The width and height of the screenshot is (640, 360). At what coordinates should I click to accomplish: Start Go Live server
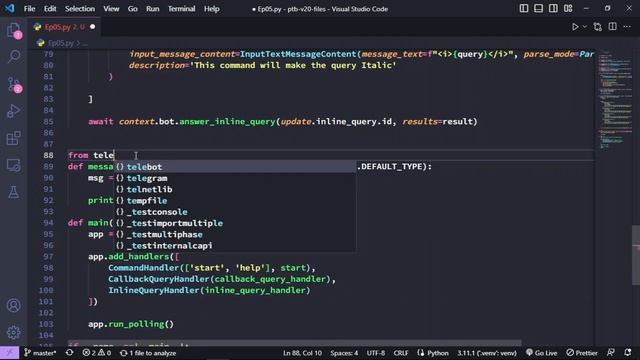(x=541, y=353)
